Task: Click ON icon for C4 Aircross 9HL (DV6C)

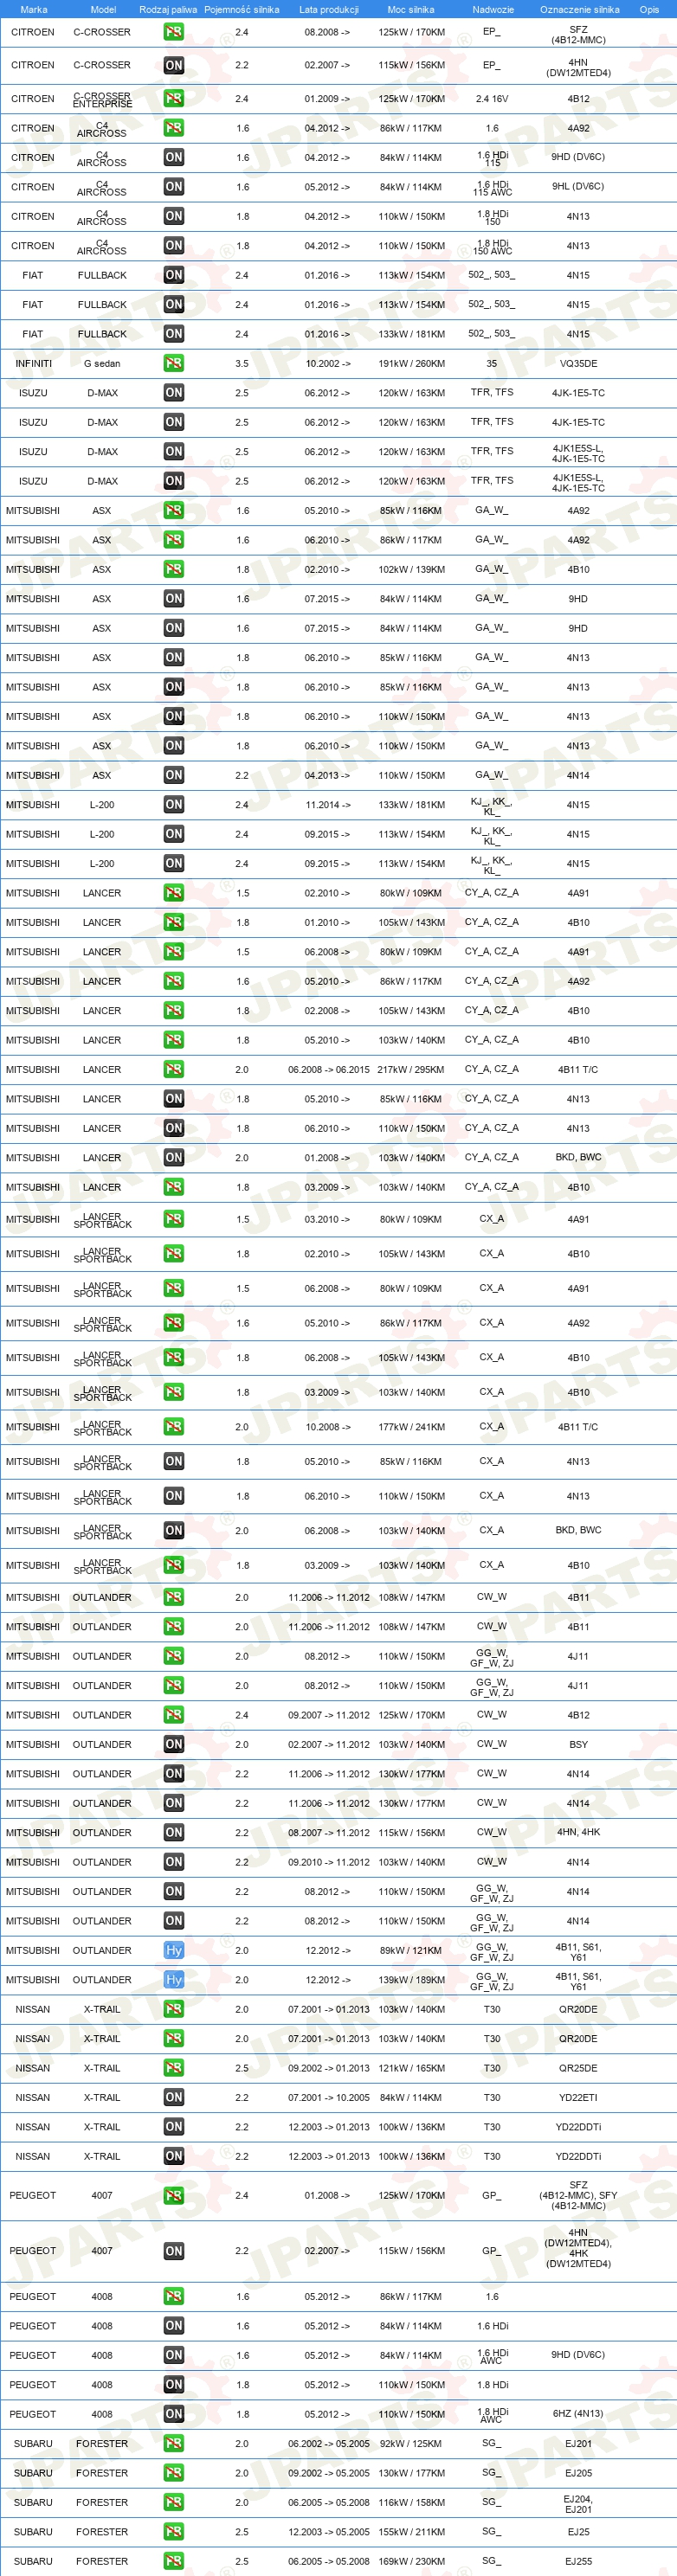Action: click(x=174, y=187)
